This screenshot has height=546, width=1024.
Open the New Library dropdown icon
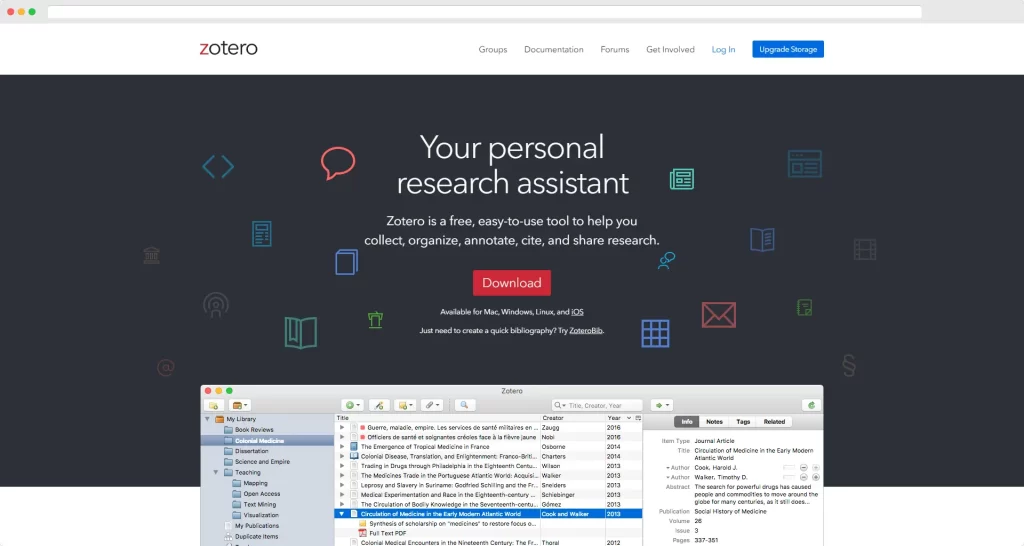pyautogui.click(x=240, y=406)
